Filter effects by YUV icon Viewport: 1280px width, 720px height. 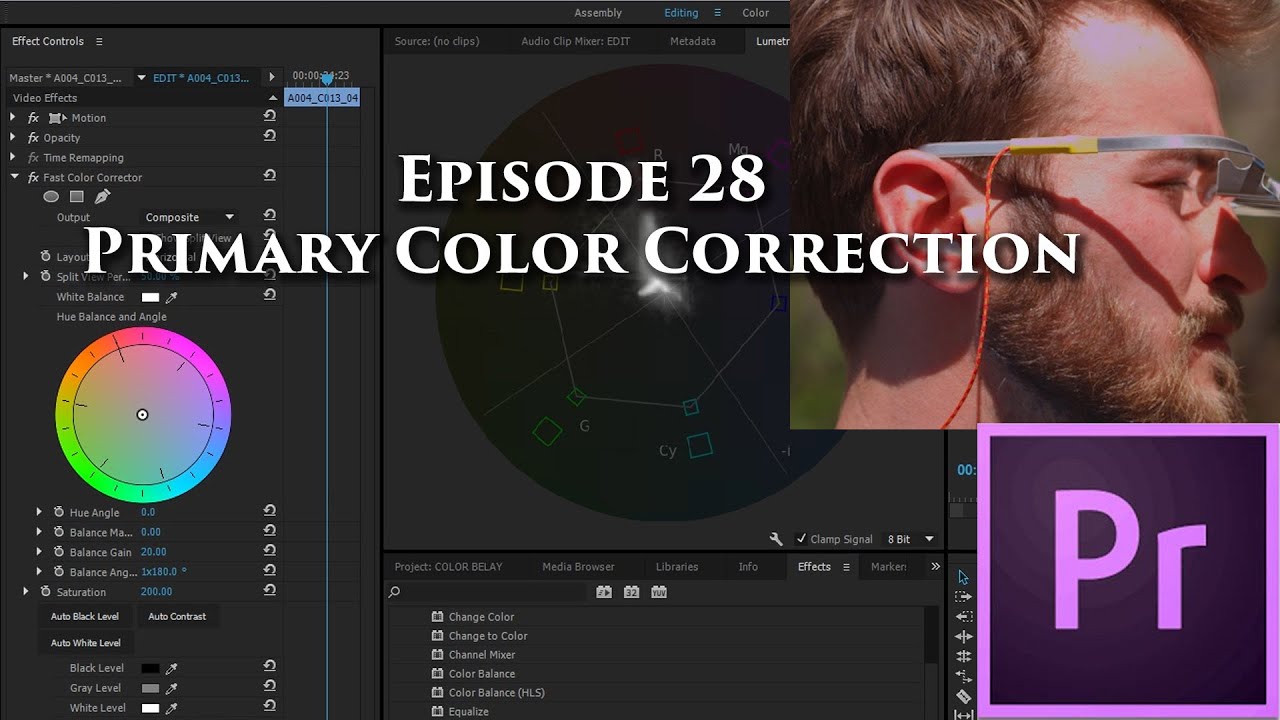[658, 592]
